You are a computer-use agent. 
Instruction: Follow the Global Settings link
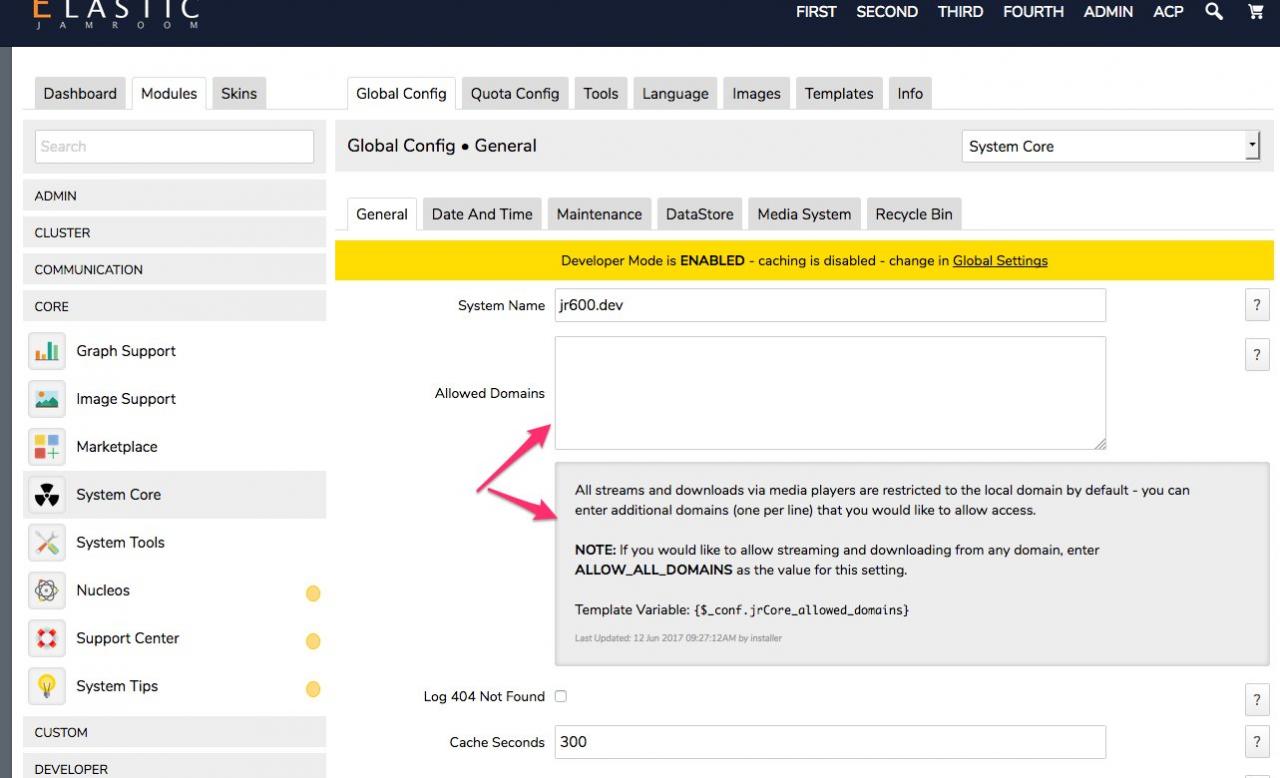pos(1000,261)
